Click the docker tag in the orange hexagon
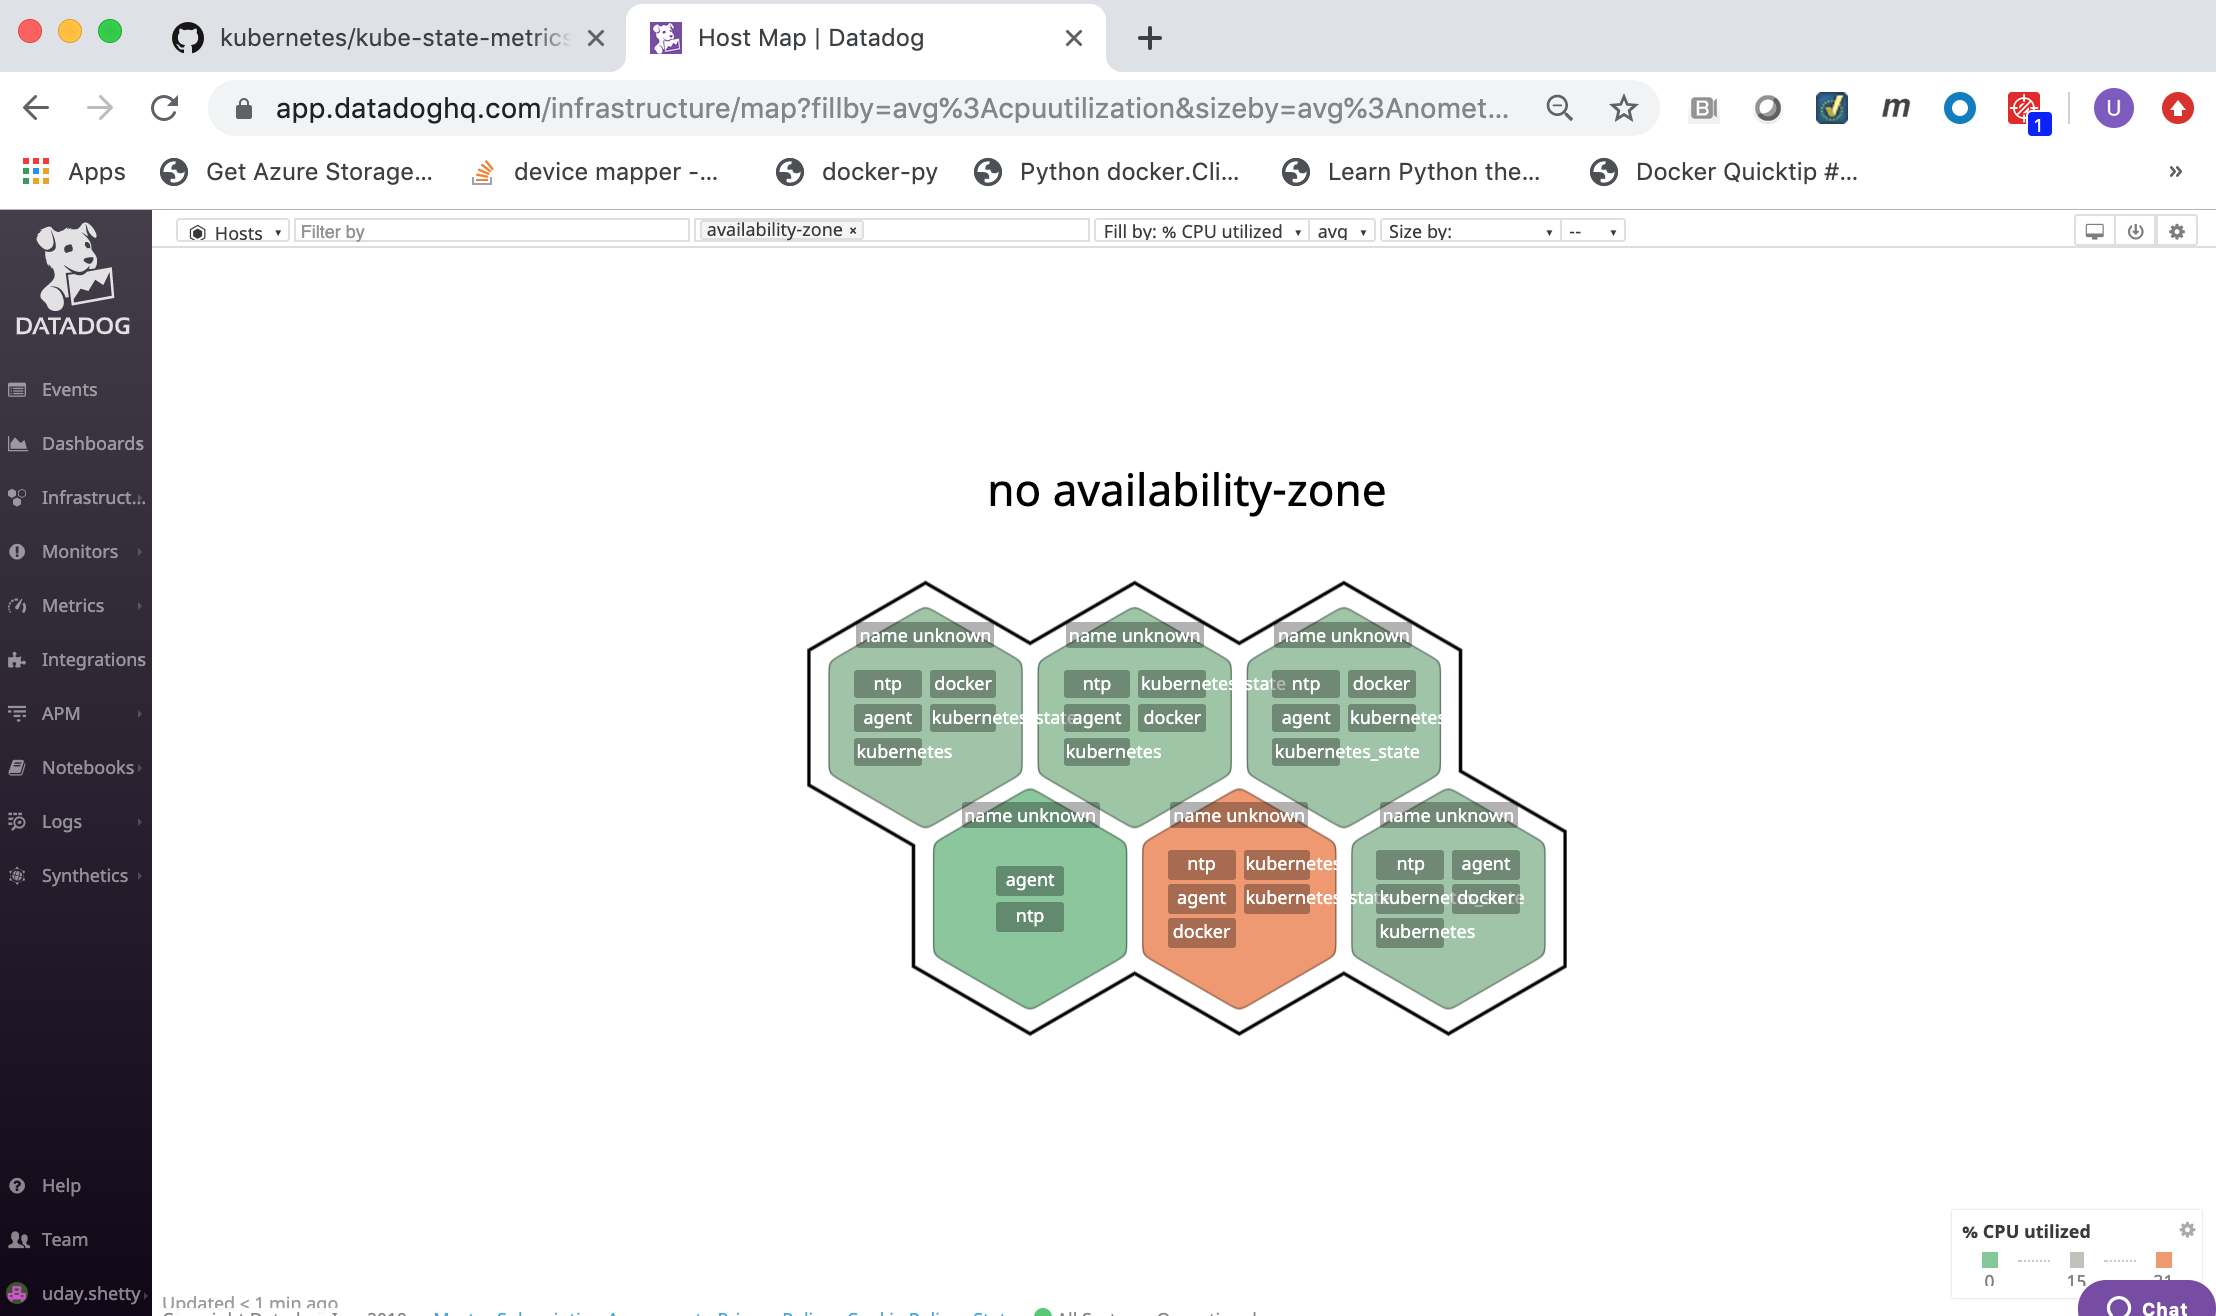The height and width of the screenshot is (1316, 2216). pyautogui.click(x=1201, y=932)
